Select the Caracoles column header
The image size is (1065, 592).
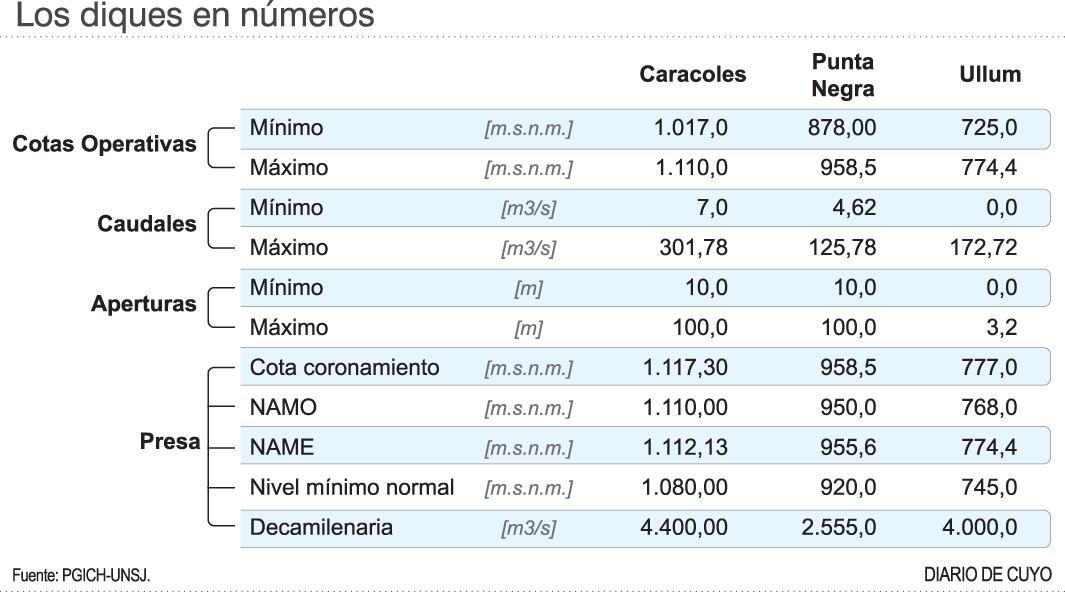[x=693, y=76]
